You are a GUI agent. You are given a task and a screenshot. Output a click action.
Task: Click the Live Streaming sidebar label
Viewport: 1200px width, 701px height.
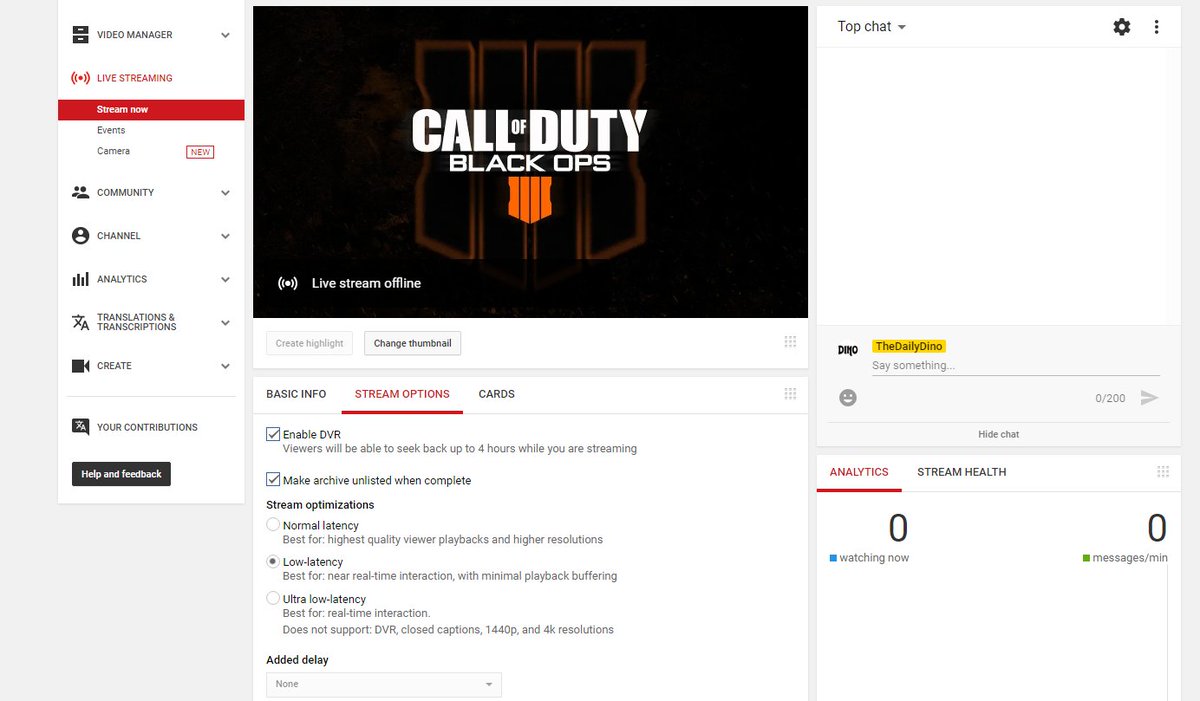pyautogui.click(x=135, y=78)
